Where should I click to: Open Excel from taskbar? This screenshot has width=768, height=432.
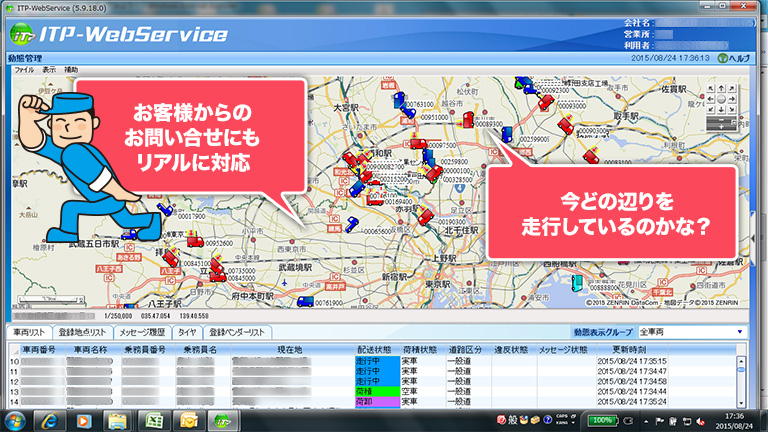pyautogui.click(x=154, y=421)
